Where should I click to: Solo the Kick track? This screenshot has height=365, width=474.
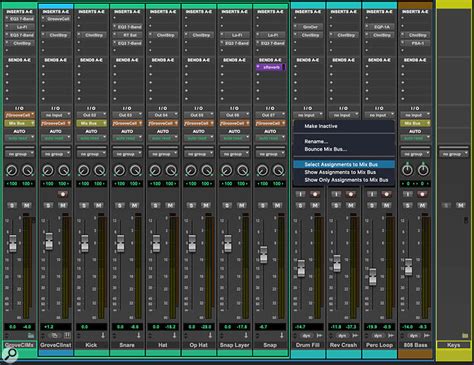click(x=84, y=205)
